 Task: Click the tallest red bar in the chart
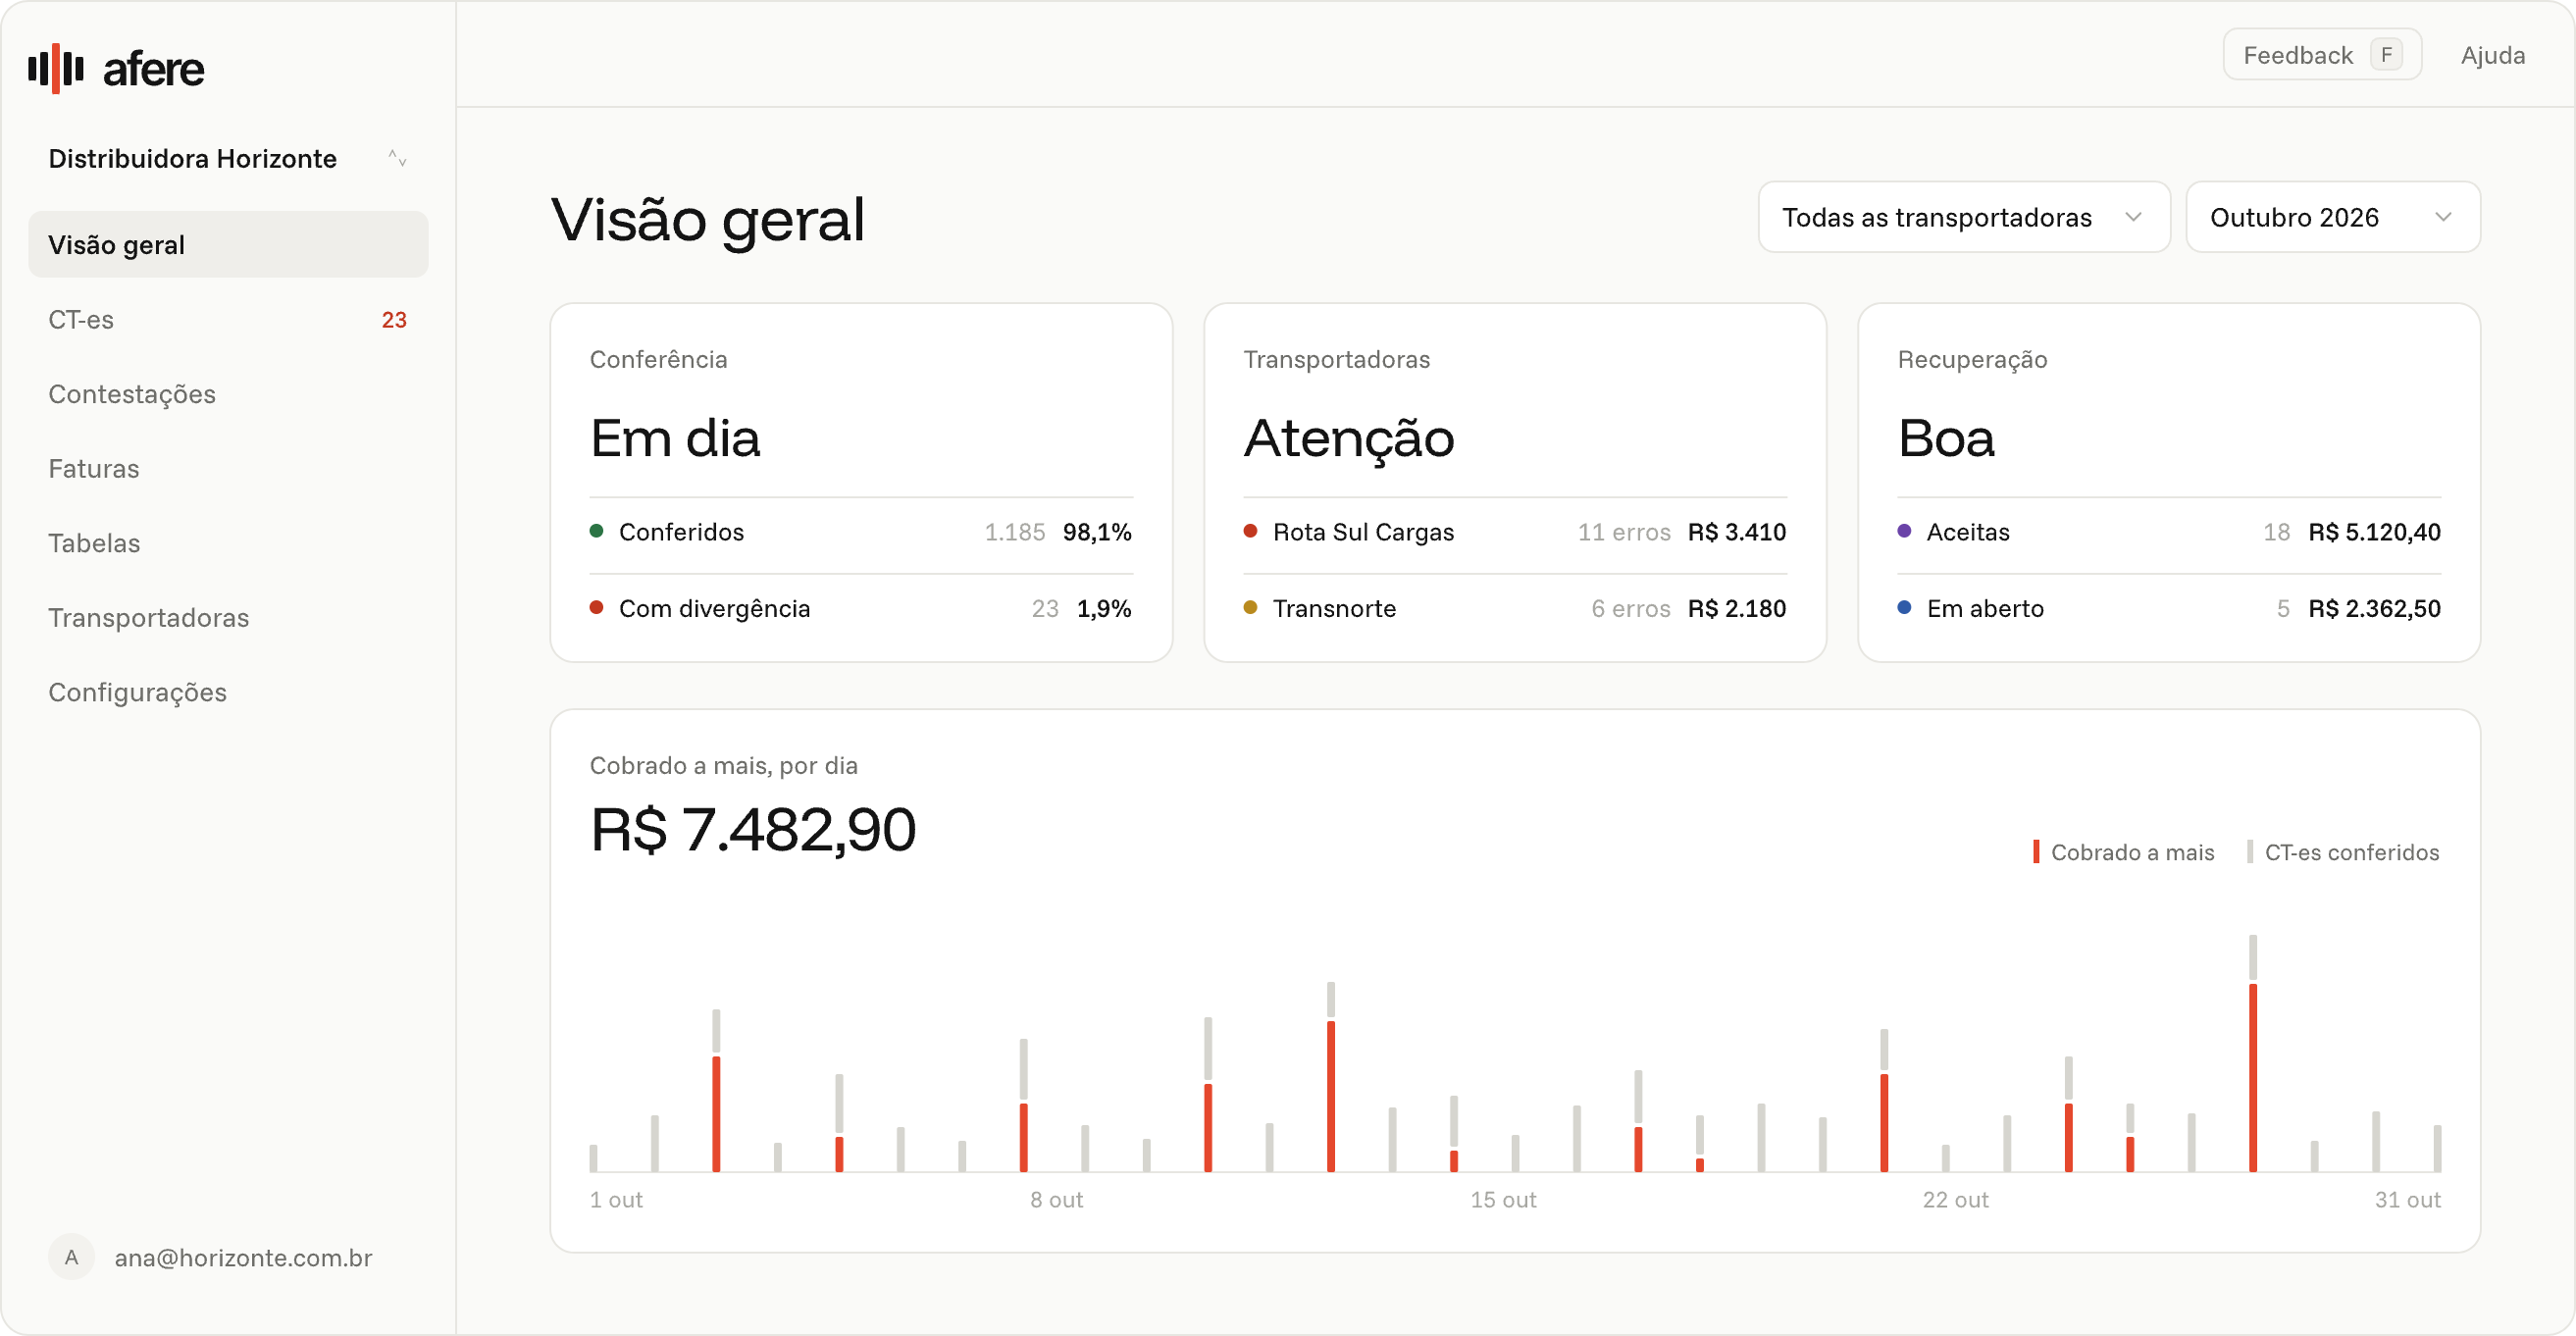(x=2253, y=1078)
